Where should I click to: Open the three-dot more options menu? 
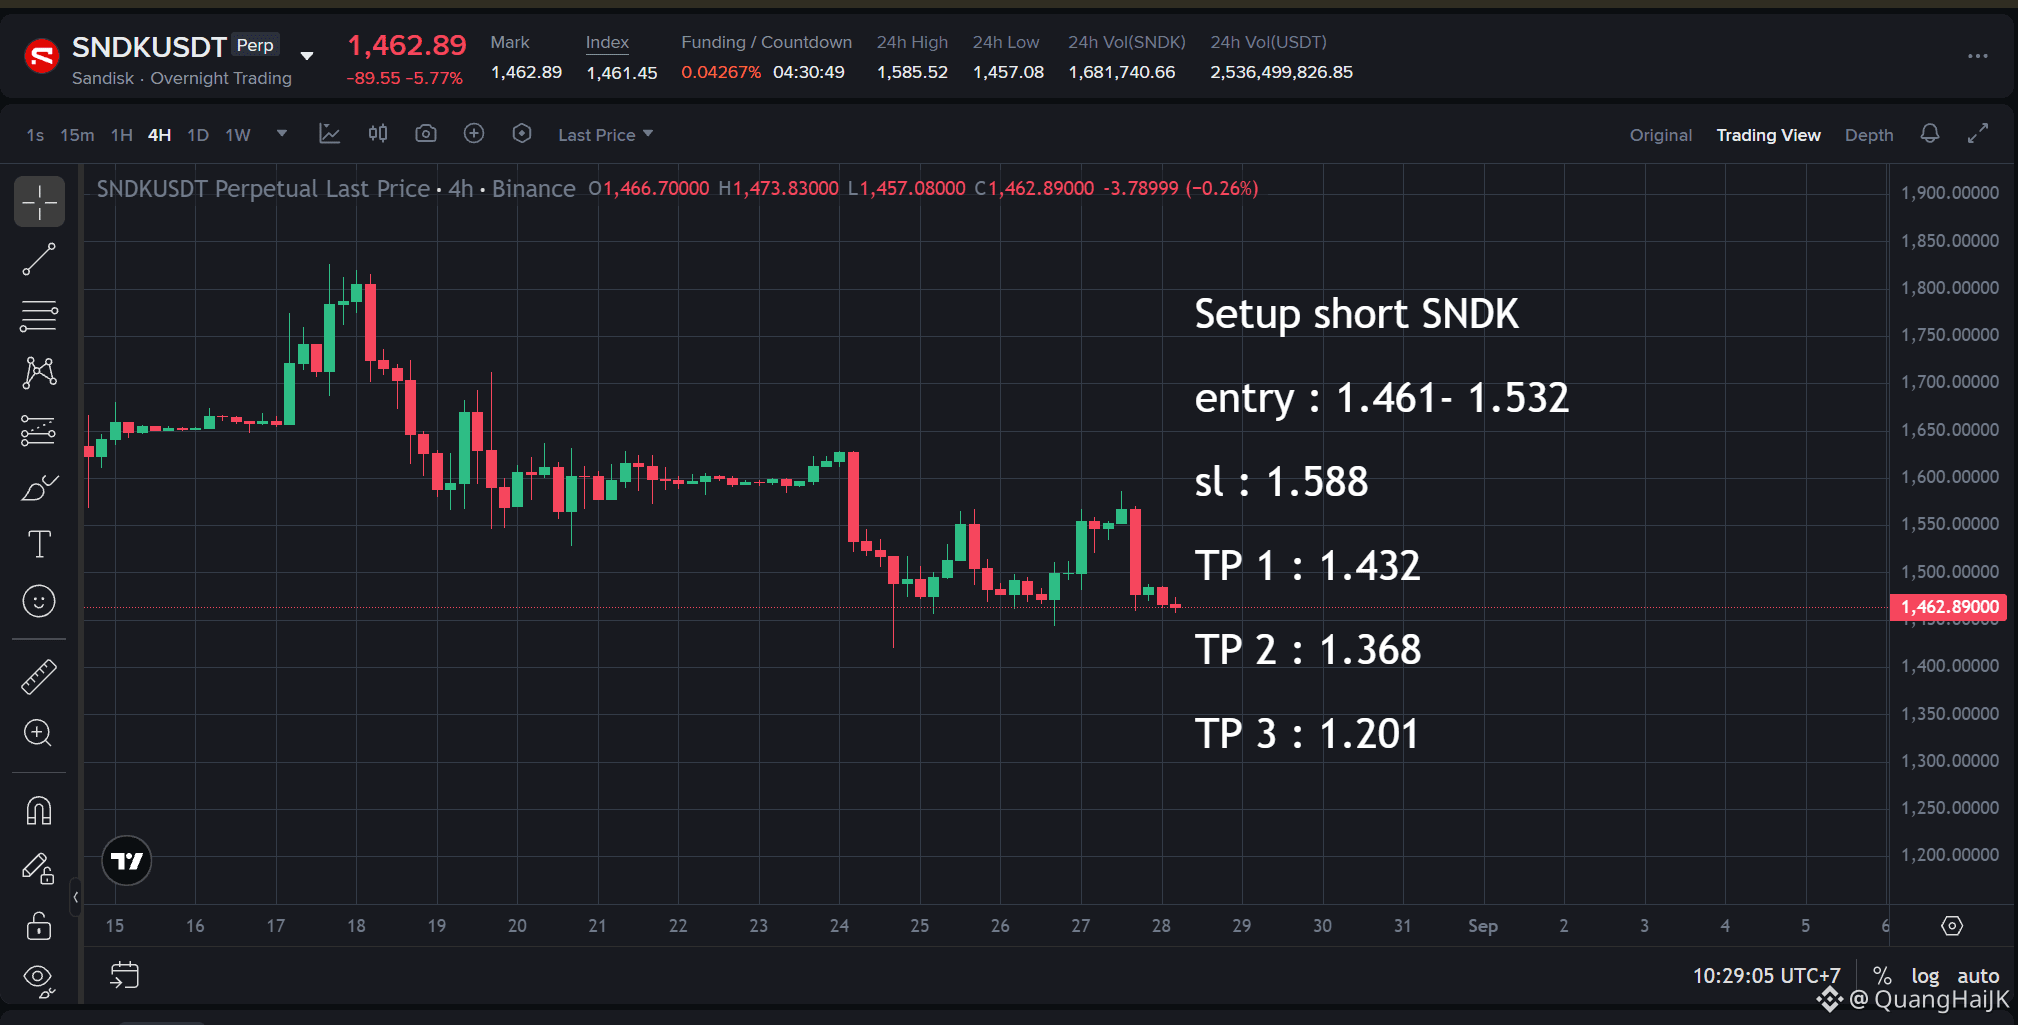click(x=1978, y=56)
